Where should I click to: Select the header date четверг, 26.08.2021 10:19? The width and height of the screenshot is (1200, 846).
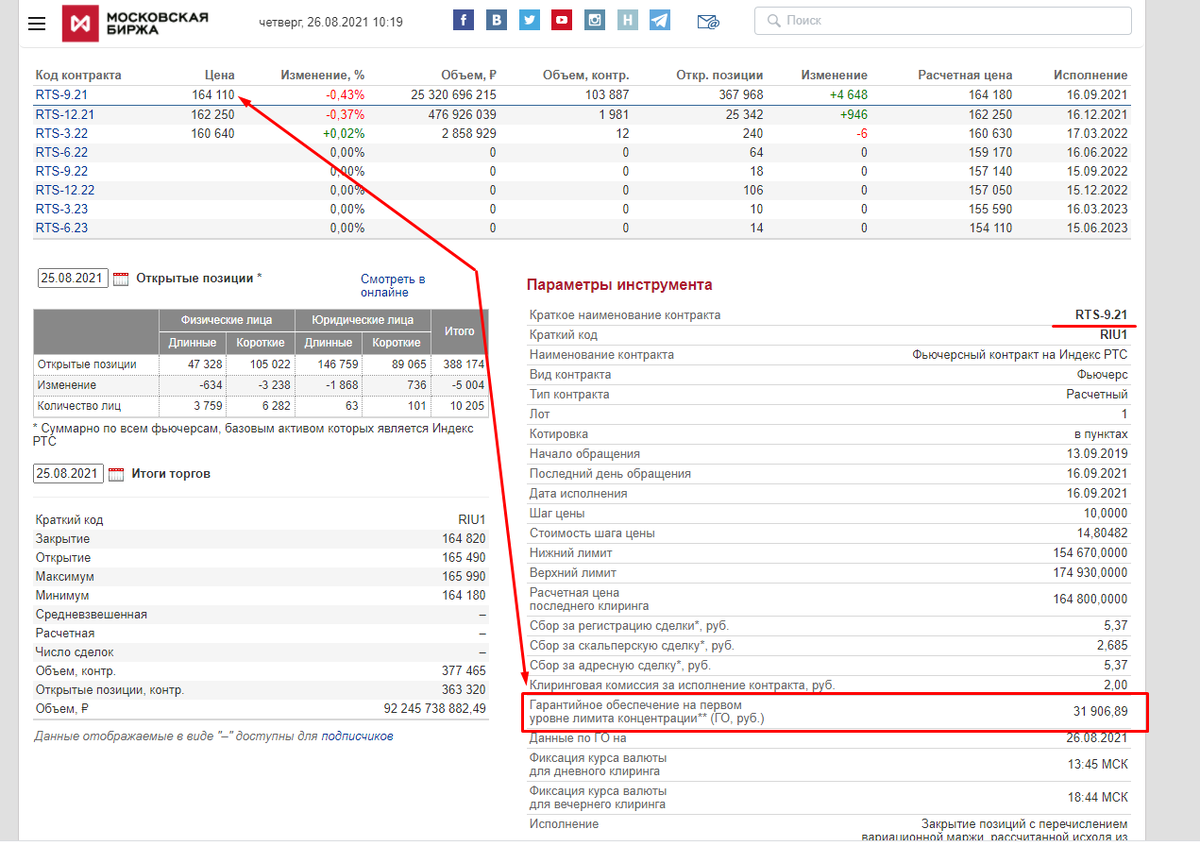tap(331, 22)
